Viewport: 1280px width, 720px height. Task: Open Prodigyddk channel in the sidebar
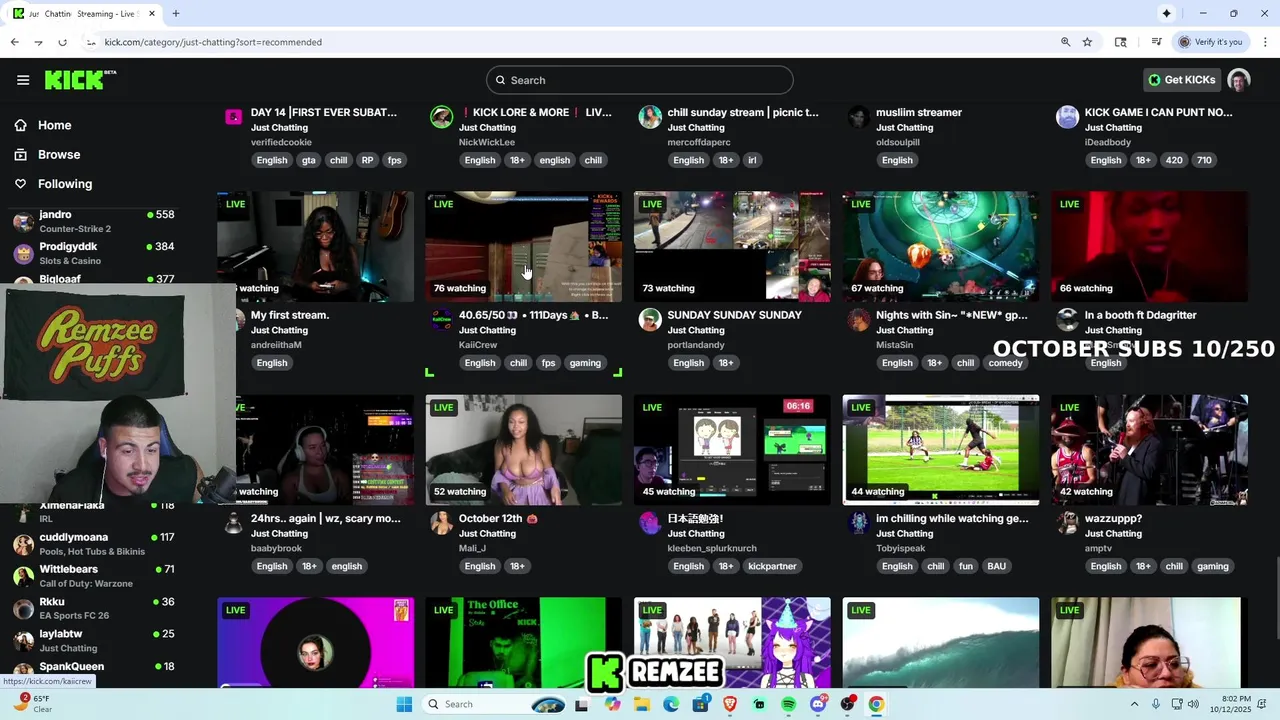click(x=93, y=253)
